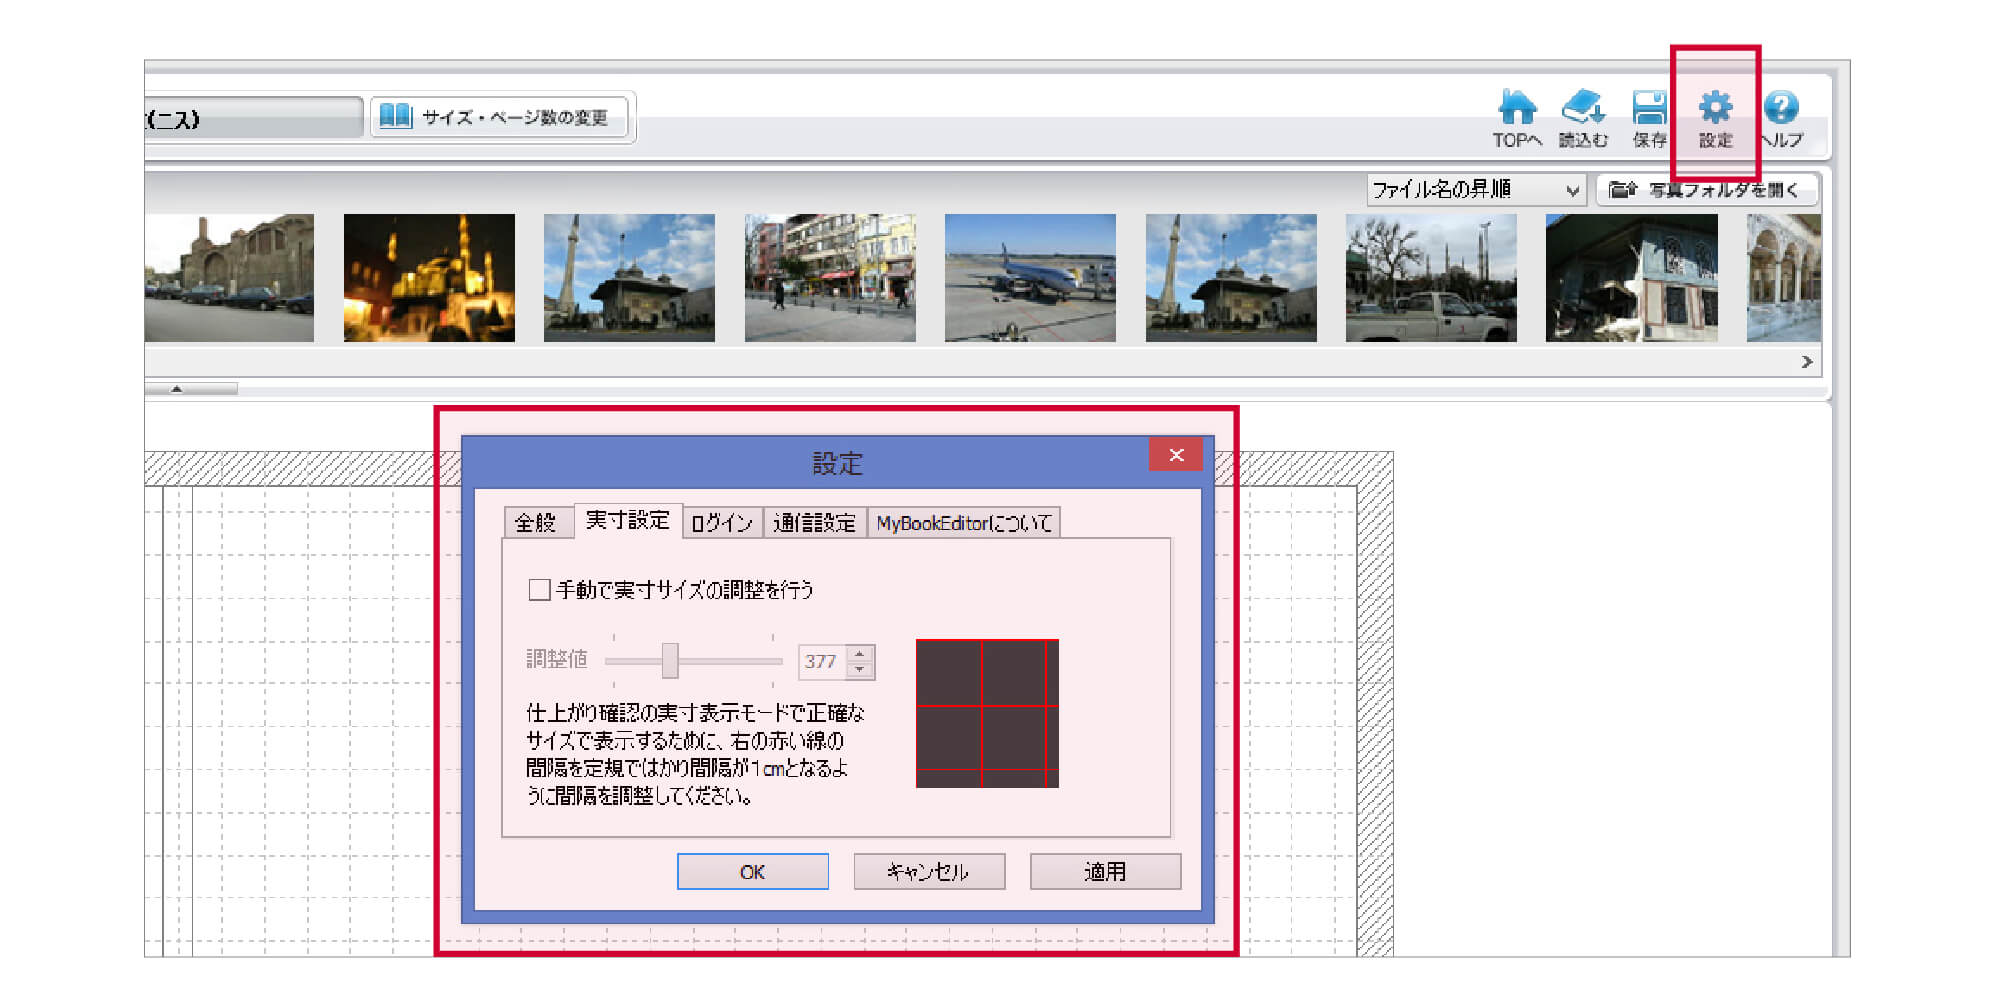Open the ファイル名の昇順 sort dropdown
This screenshot has width=2001, height=1001.
1475,189
